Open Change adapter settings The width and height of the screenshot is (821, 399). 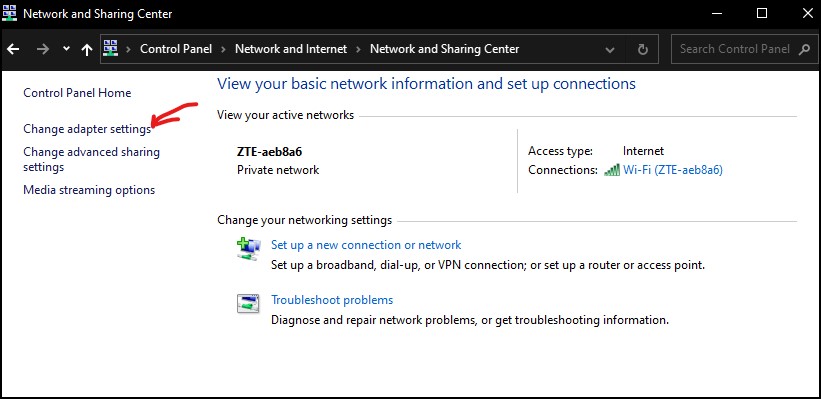pyautogui.click(x=87, y=129)
